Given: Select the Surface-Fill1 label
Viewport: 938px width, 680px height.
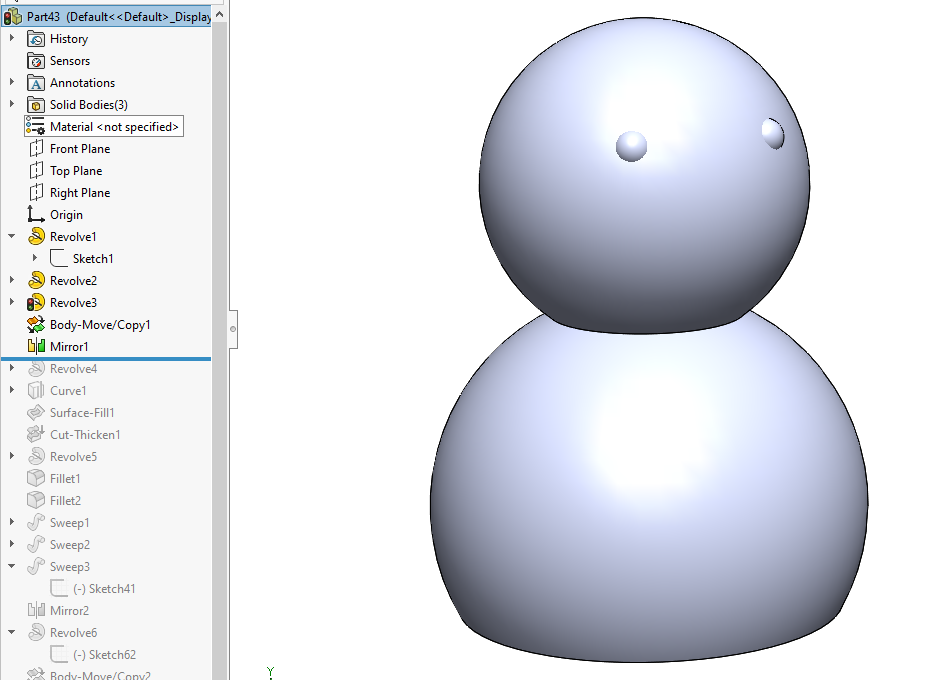Looking at the screenshot, I should [82, 413].
